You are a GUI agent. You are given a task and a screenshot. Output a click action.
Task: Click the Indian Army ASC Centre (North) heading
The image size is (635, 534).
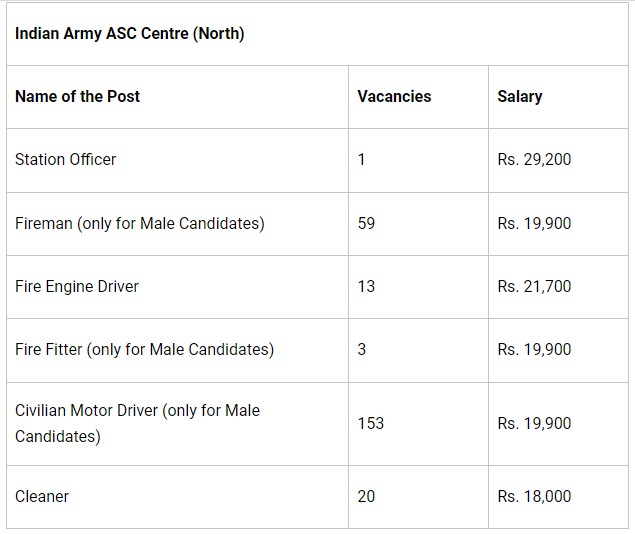(130, 33)
